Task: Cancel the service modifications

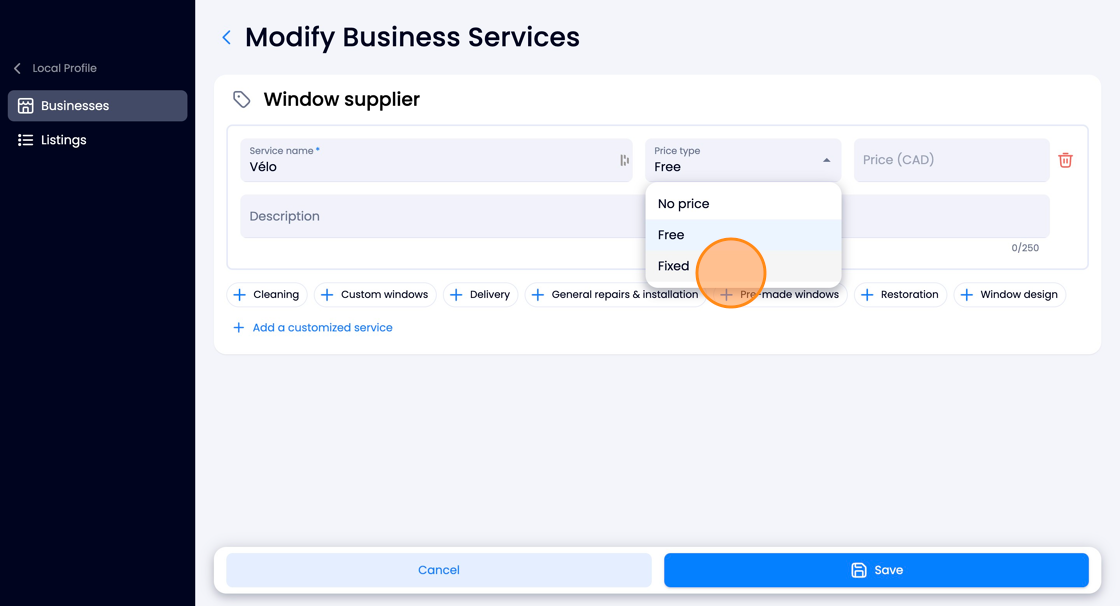Action: 439,570
